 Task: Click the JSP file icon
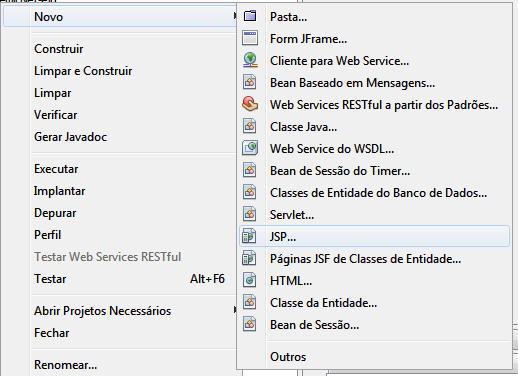[249, 236]
